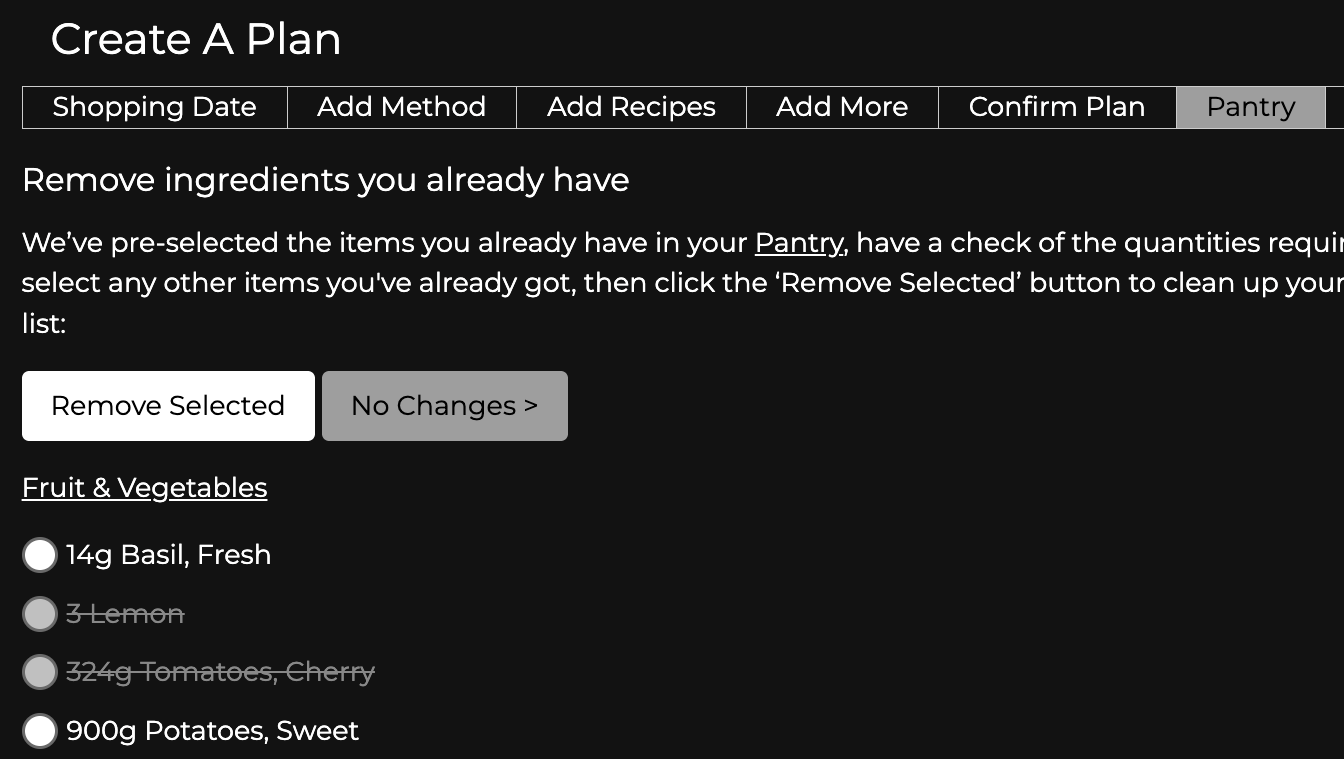
Task: Open the Confirm Plan tab
Action: (1056, 107)
